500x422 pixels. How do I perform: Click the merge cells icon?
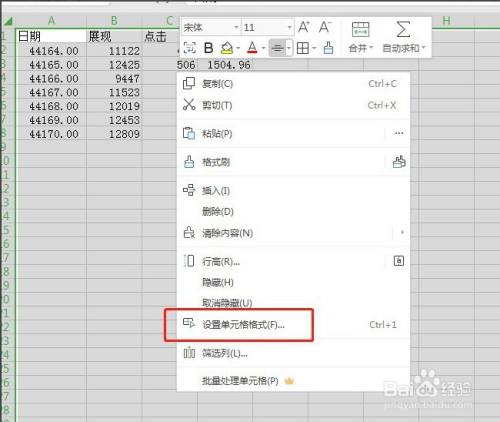pos(360,30)
